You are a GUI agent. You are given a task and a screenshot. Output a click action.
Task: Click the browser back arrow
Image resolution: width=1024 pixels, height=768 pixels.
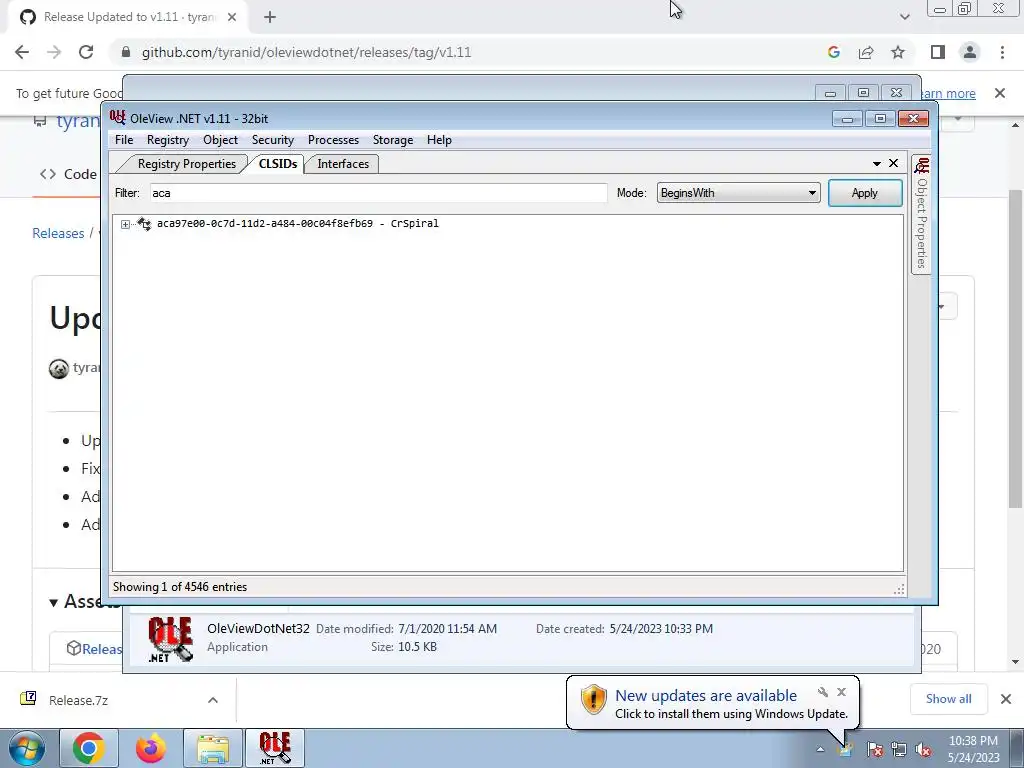(22, 52)
